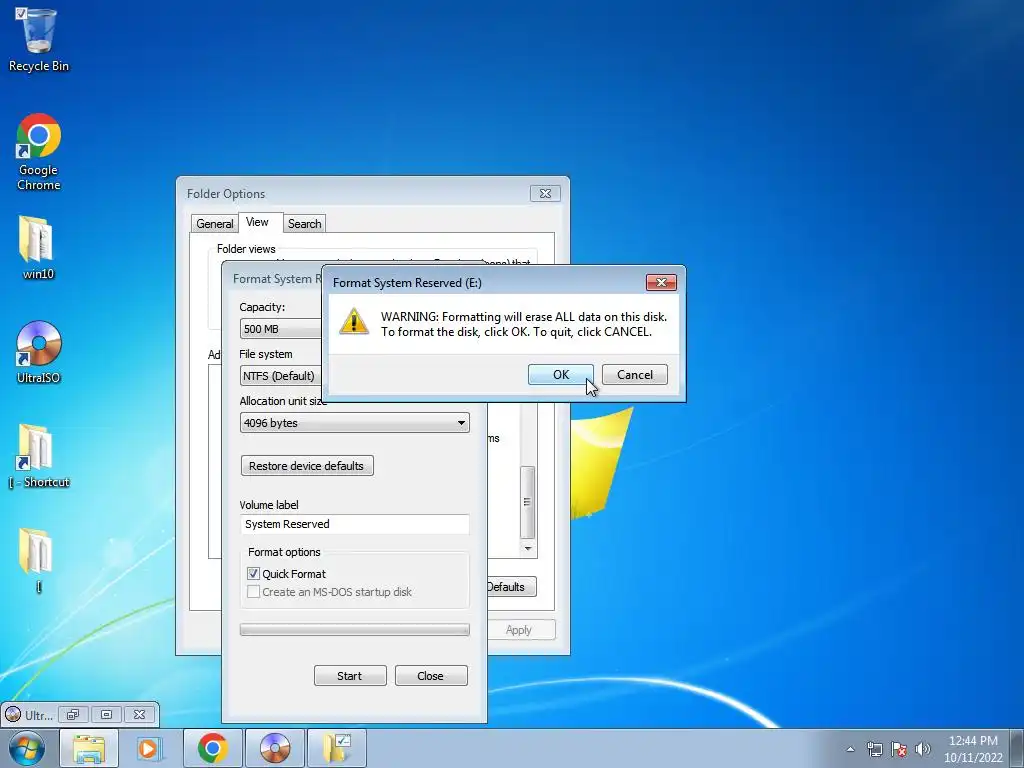1024x768 pixels.
Task: Show hidden system tray icons
Action: [850, 749]
